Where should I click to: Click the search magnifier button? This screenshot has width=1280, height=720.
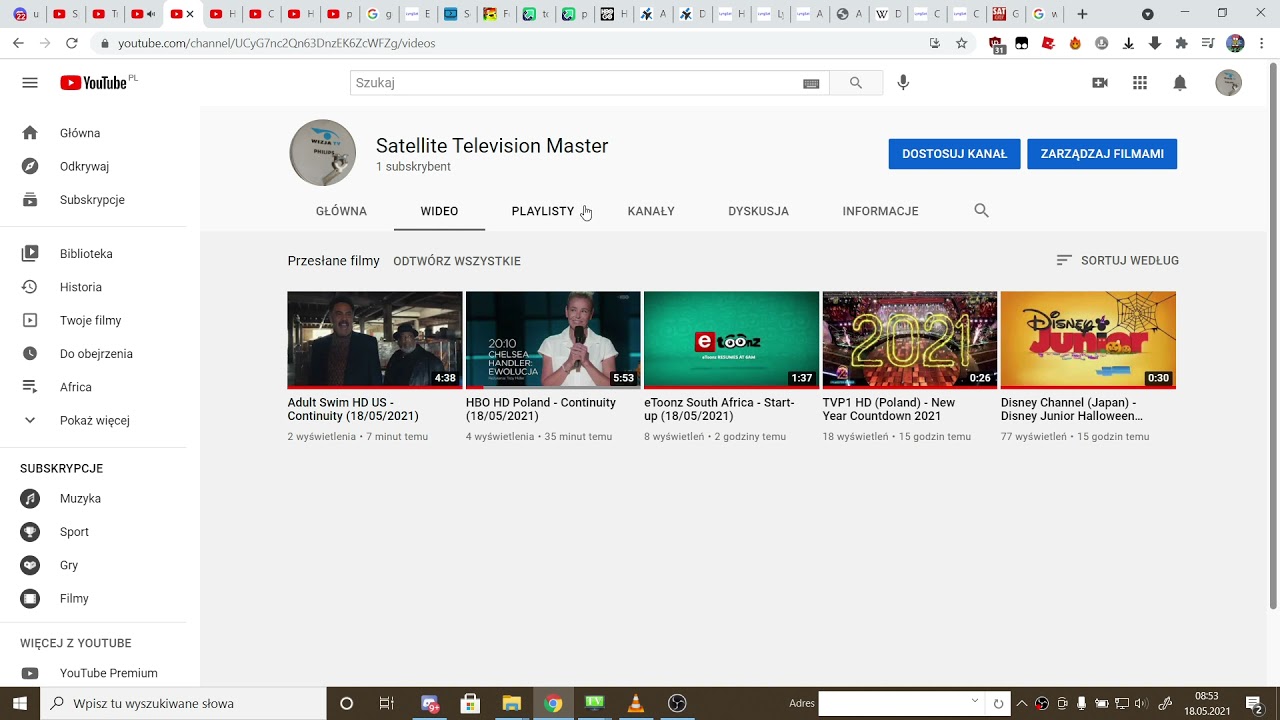coord(856,83)
